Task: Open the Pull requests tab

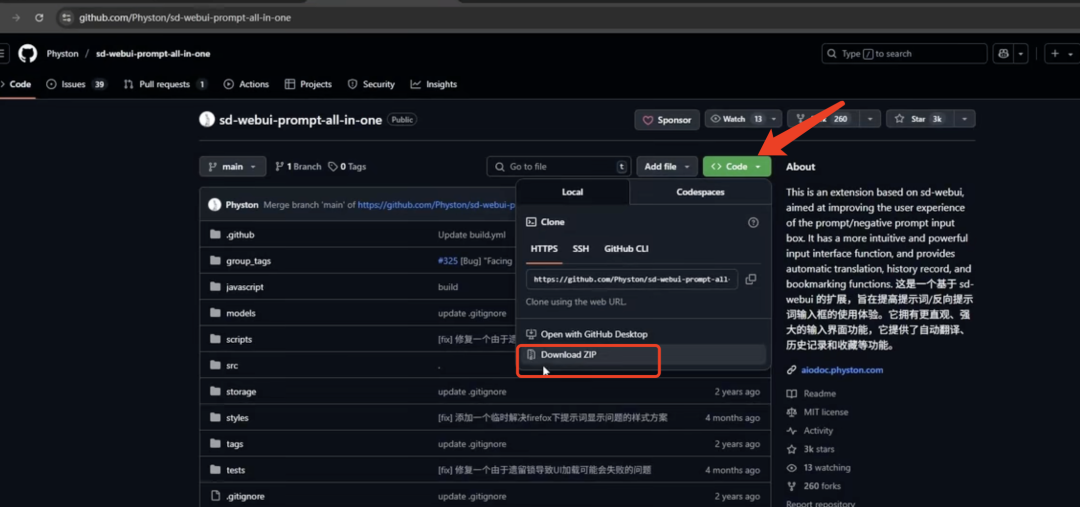Action: tap(165, 84)
